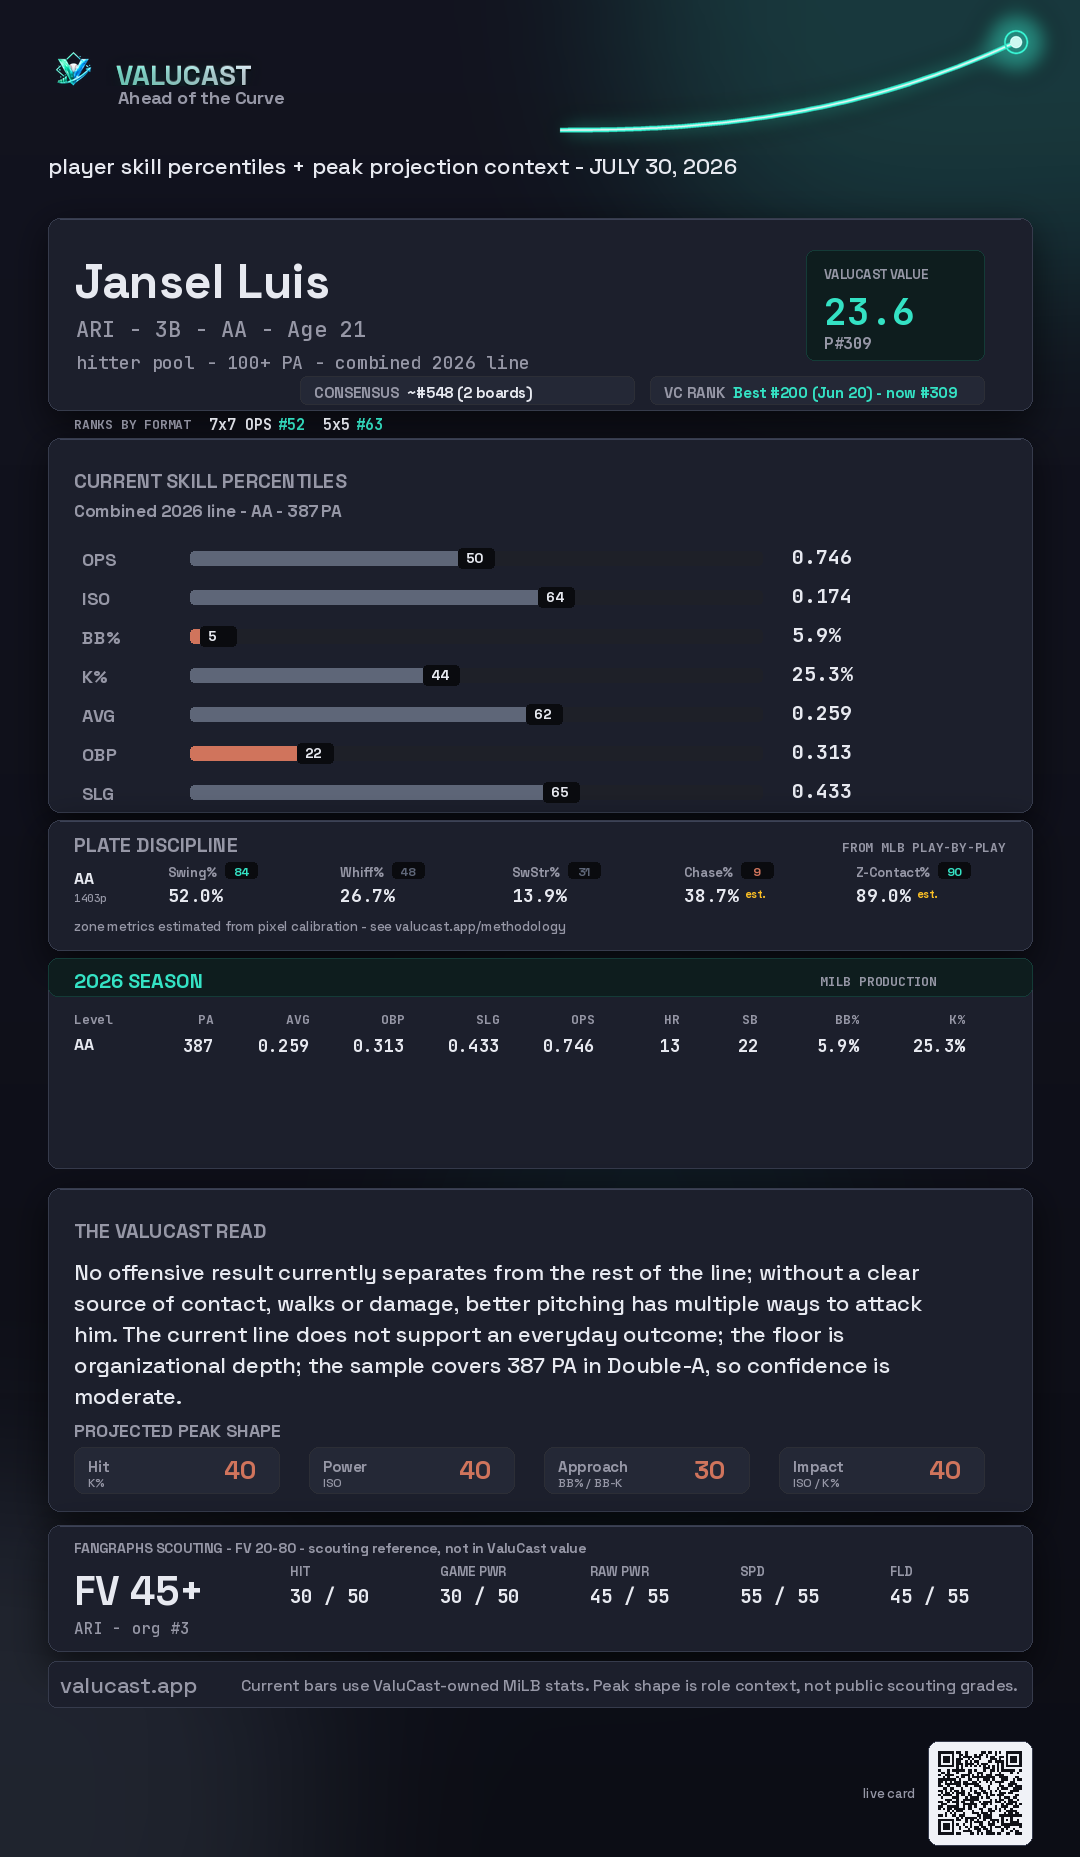This screenshot has width=1080, height=1857.
Task: Click the 5x5 #63 rank
Action: coord(353,424)
